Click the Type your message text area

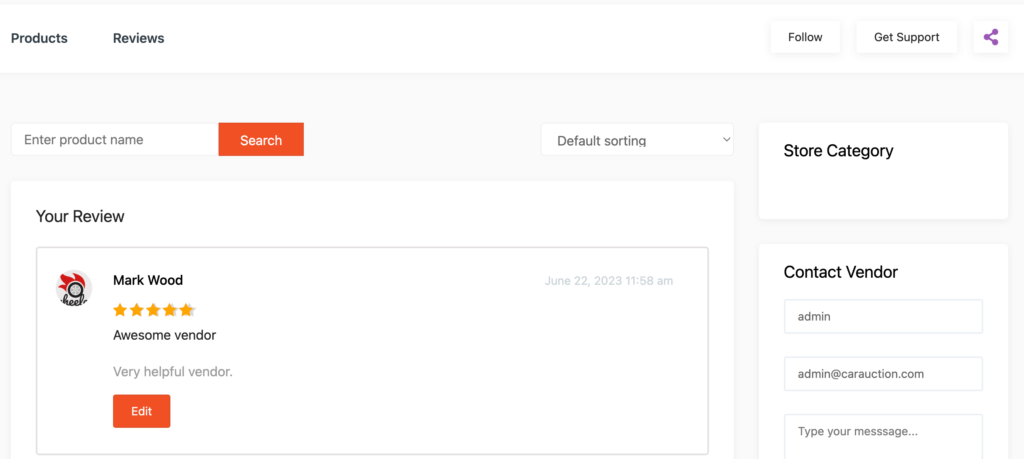[x=883, y=436]
